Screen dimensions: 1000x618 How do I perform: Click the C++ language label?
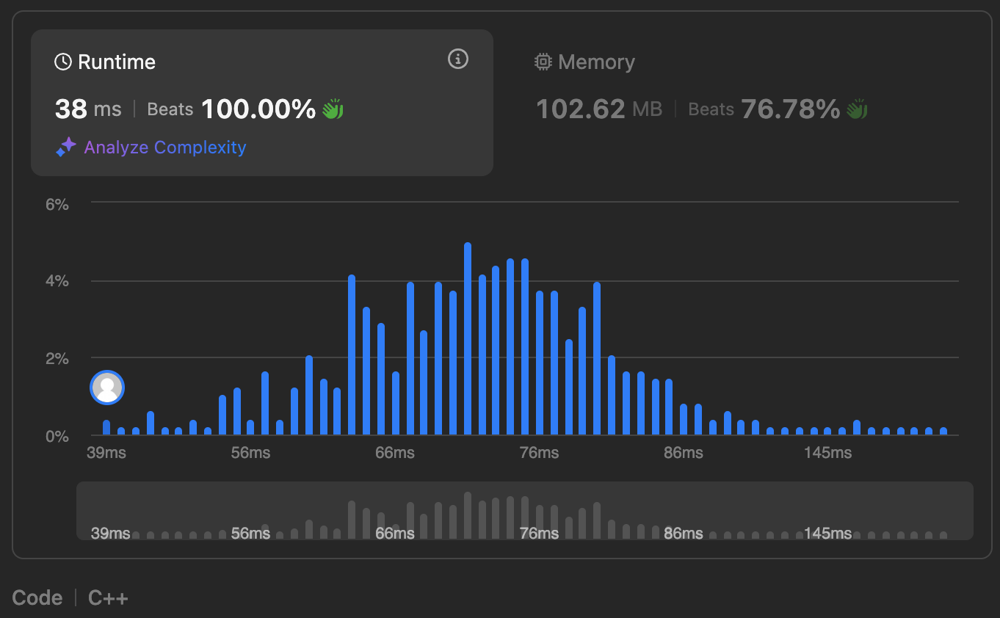108,598
